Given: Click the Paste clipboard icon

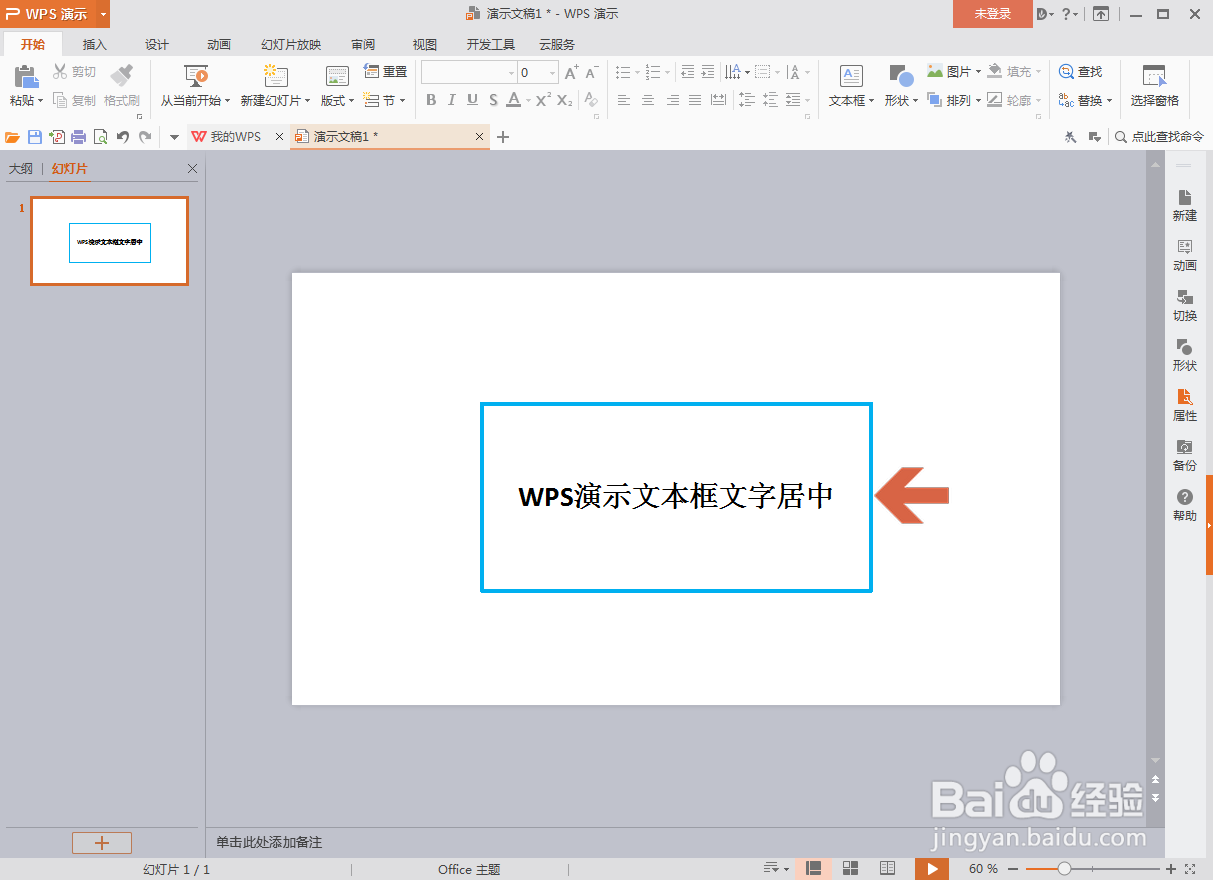Looking at the screenshot, I should (x=25, y=76).
